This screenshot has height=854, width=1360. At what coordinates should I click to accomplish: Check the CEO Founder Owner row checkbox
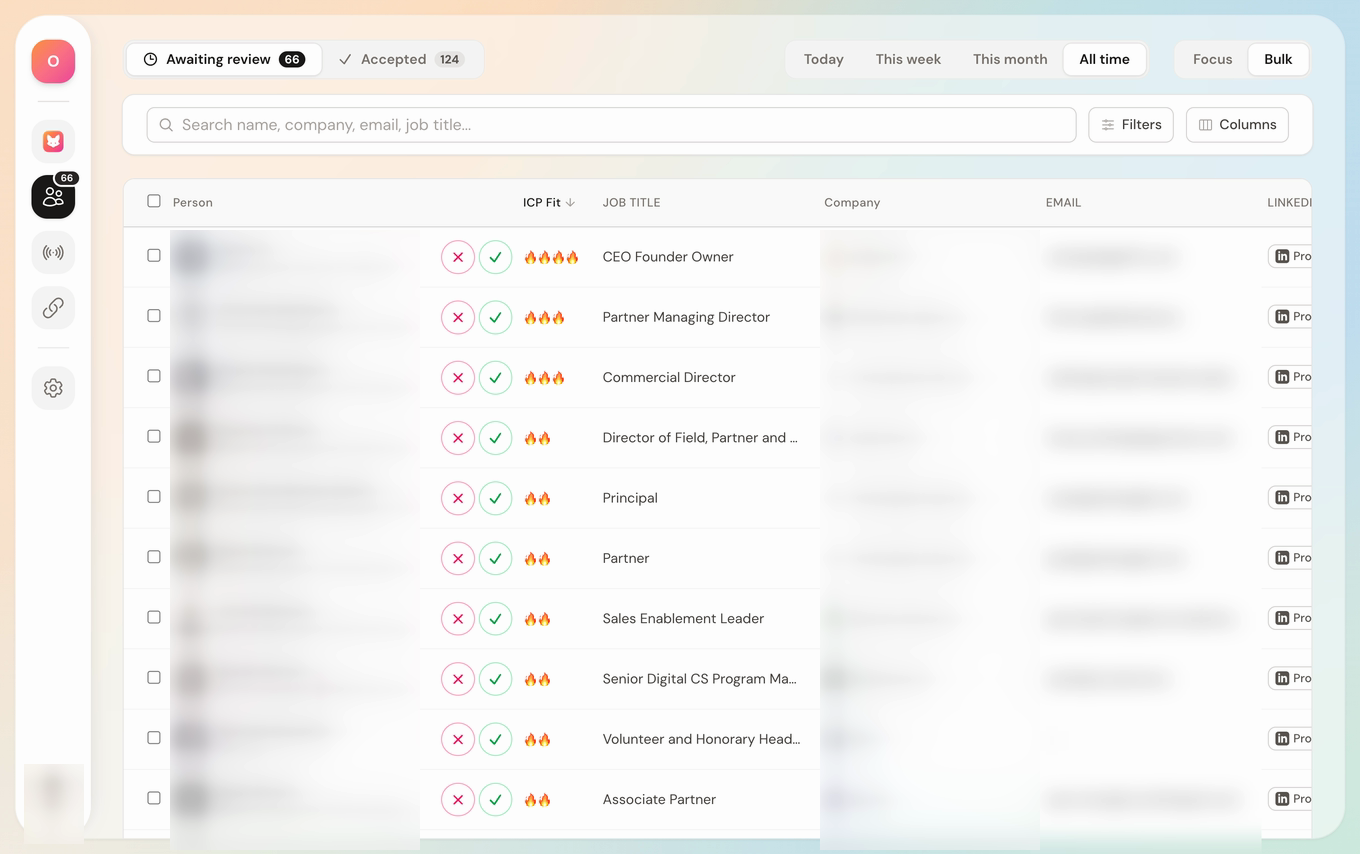[154, 255]
